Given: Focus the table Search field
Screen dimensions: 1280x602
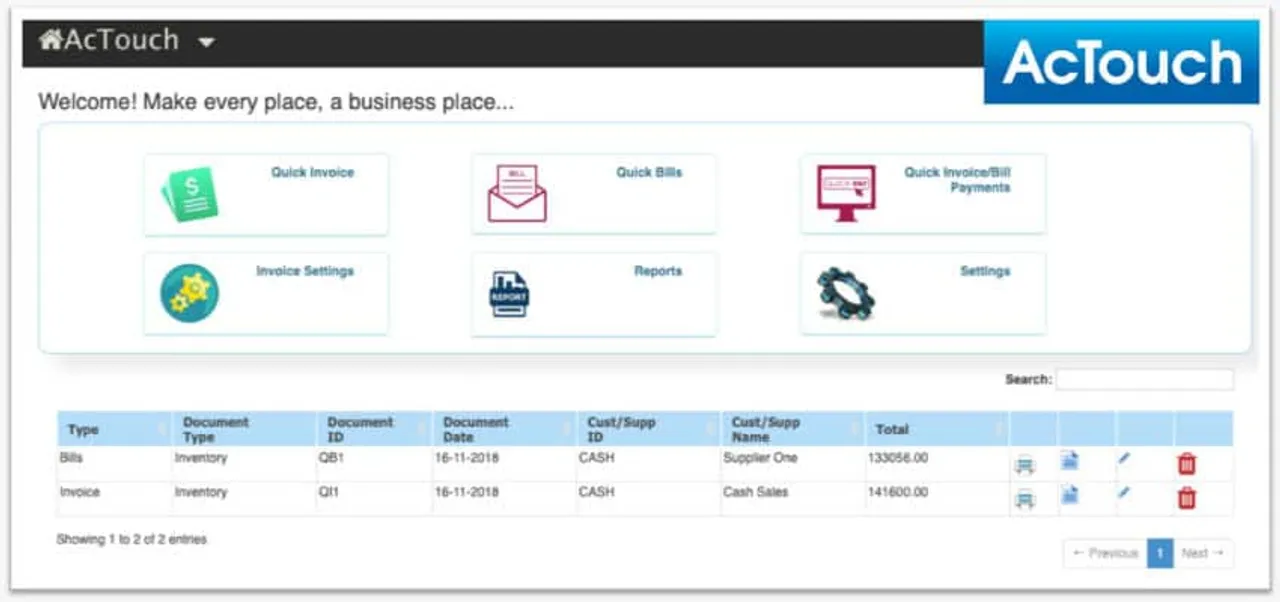Looking at the screenshot, I should 1145,380.
